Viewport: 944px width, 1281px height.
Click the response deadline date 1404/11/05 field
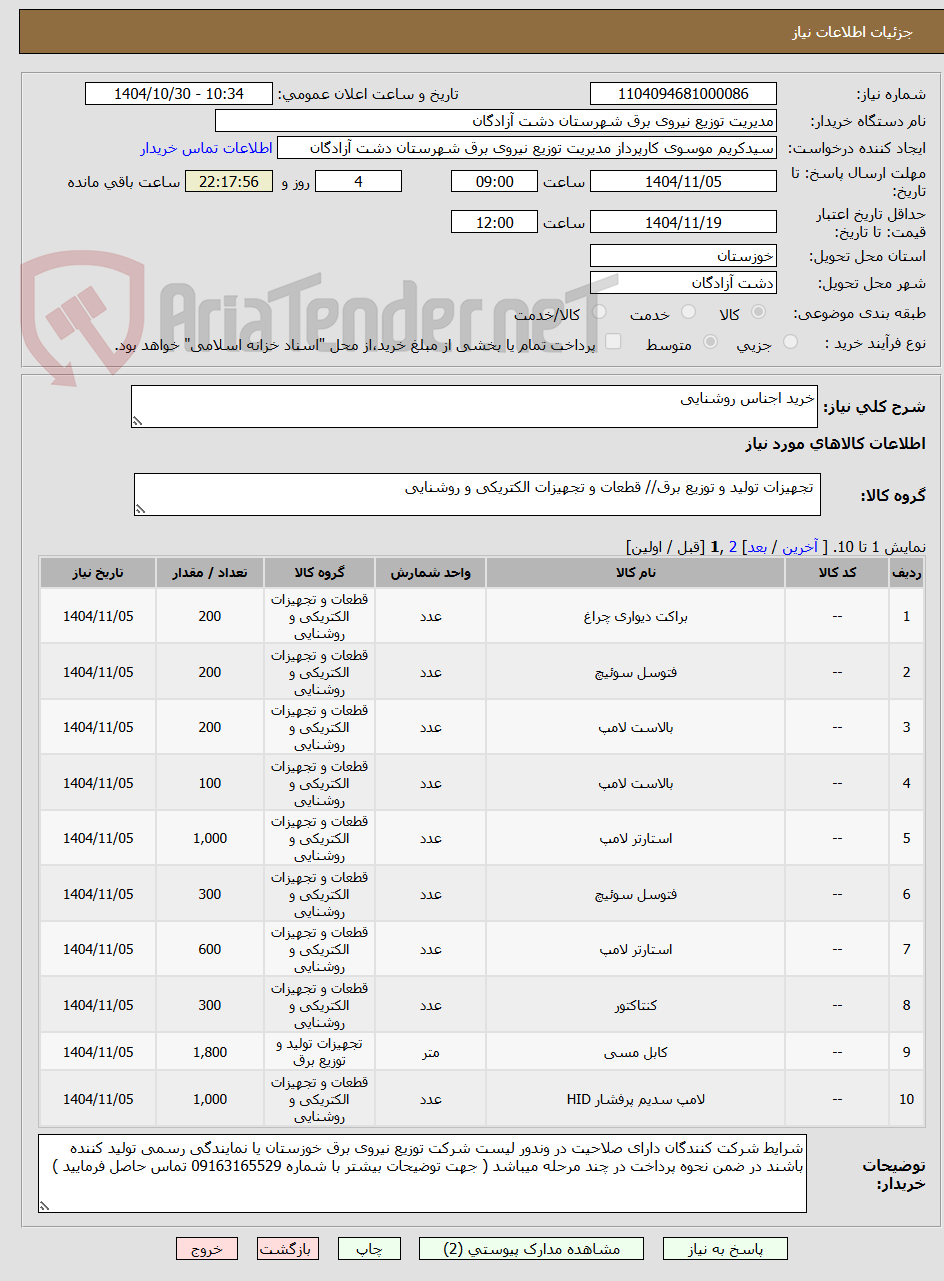pyautogui.click(x=683, y=181)
